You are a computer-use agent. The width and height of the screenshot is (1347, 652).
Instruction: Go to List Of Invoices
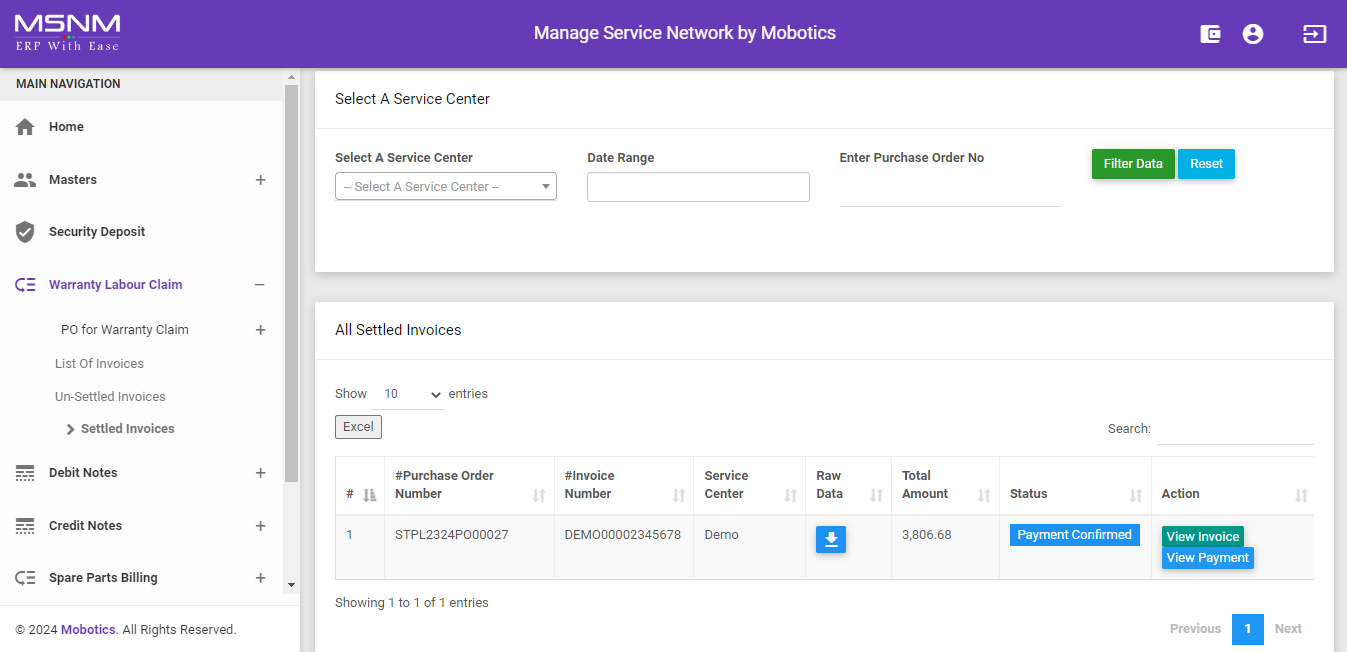(99, 364)
